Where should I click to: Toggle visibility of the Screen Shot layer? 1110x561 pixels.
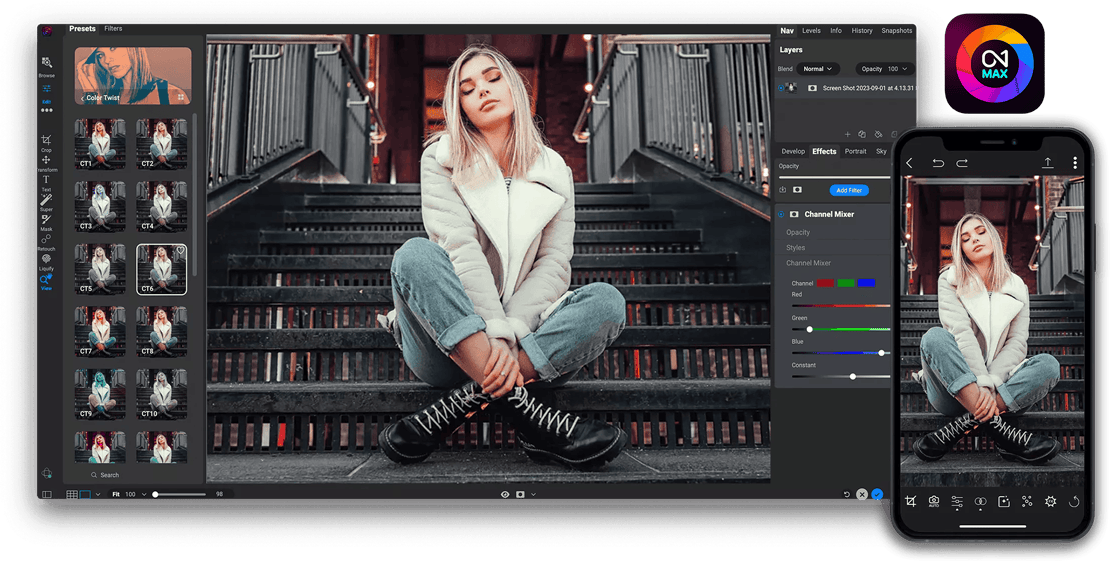782,88
